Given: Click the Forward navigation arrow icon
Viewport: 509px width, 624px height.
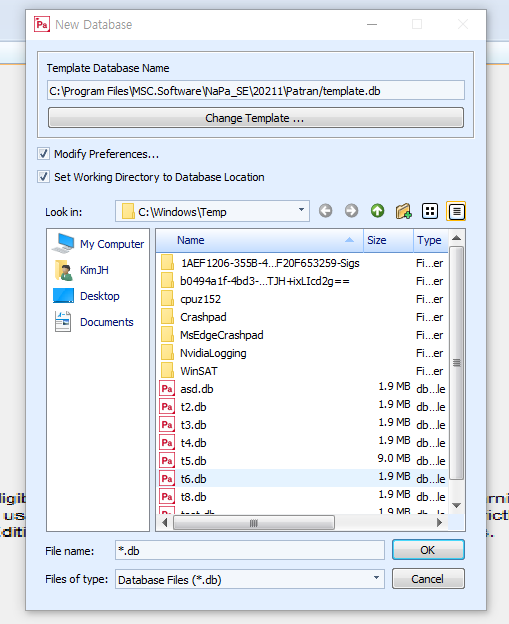Looking at the screenshot, I should click(x=351, y=211).
